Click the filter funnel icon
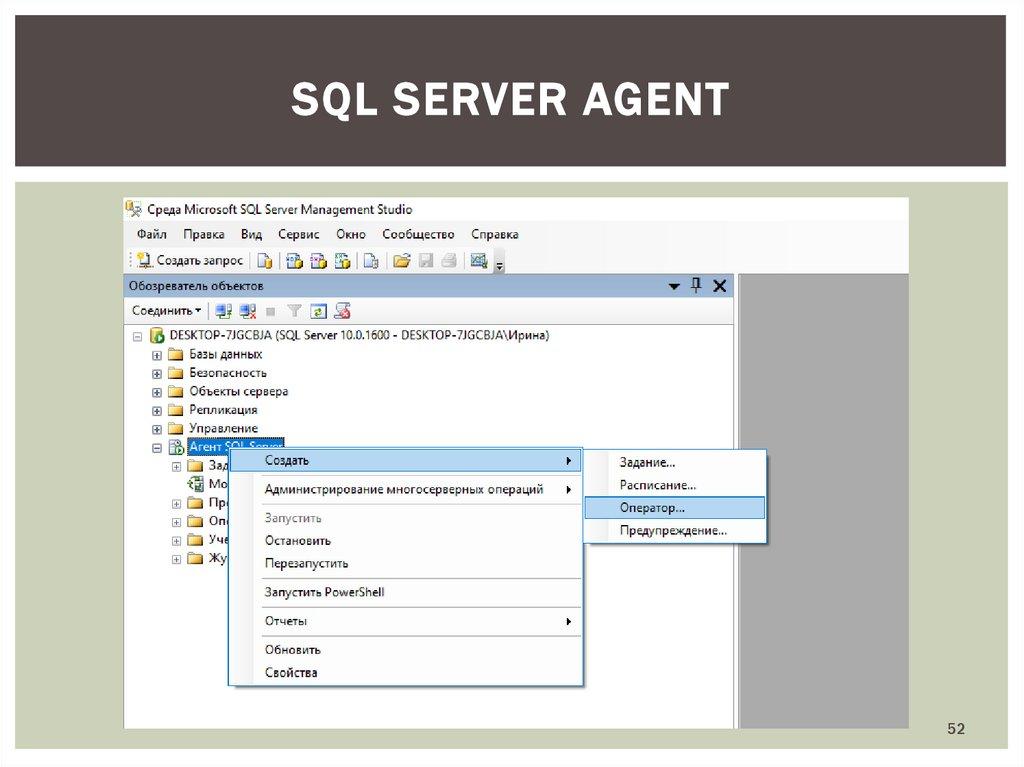1024x767 pixels. [295, 311]
